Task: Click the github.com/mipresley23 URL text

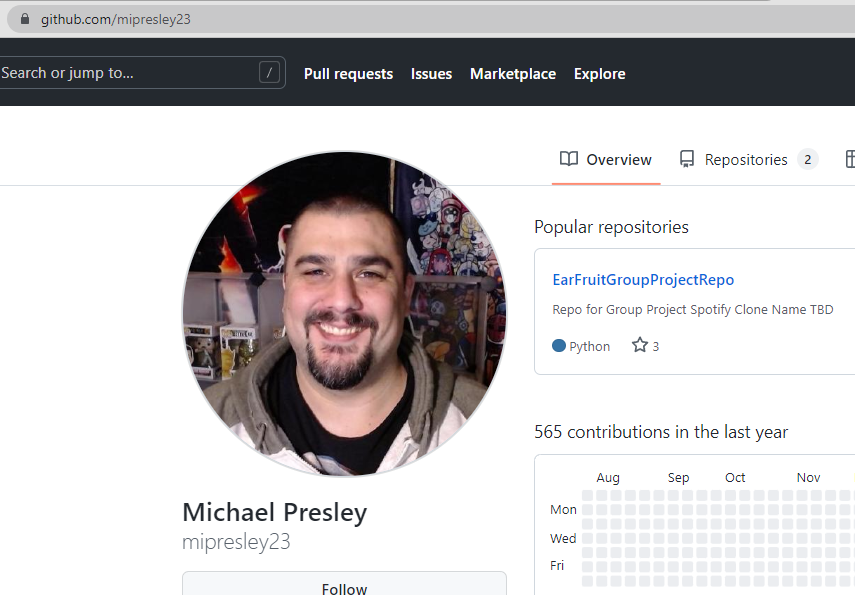Action: [116, 20]
